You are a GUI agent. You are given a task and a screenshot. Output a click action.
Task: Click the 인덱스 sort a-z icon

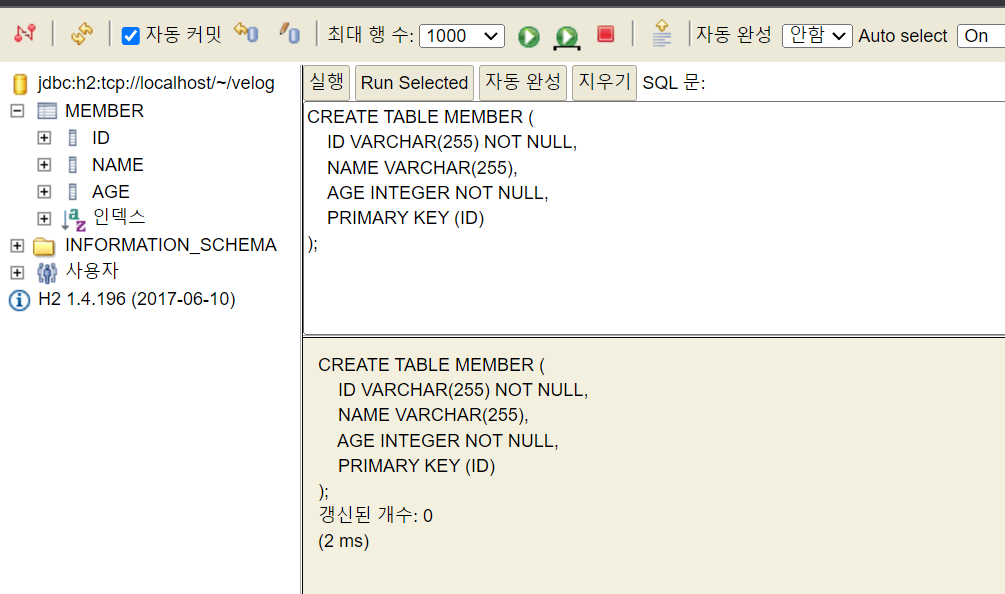(x=74, y=219)
